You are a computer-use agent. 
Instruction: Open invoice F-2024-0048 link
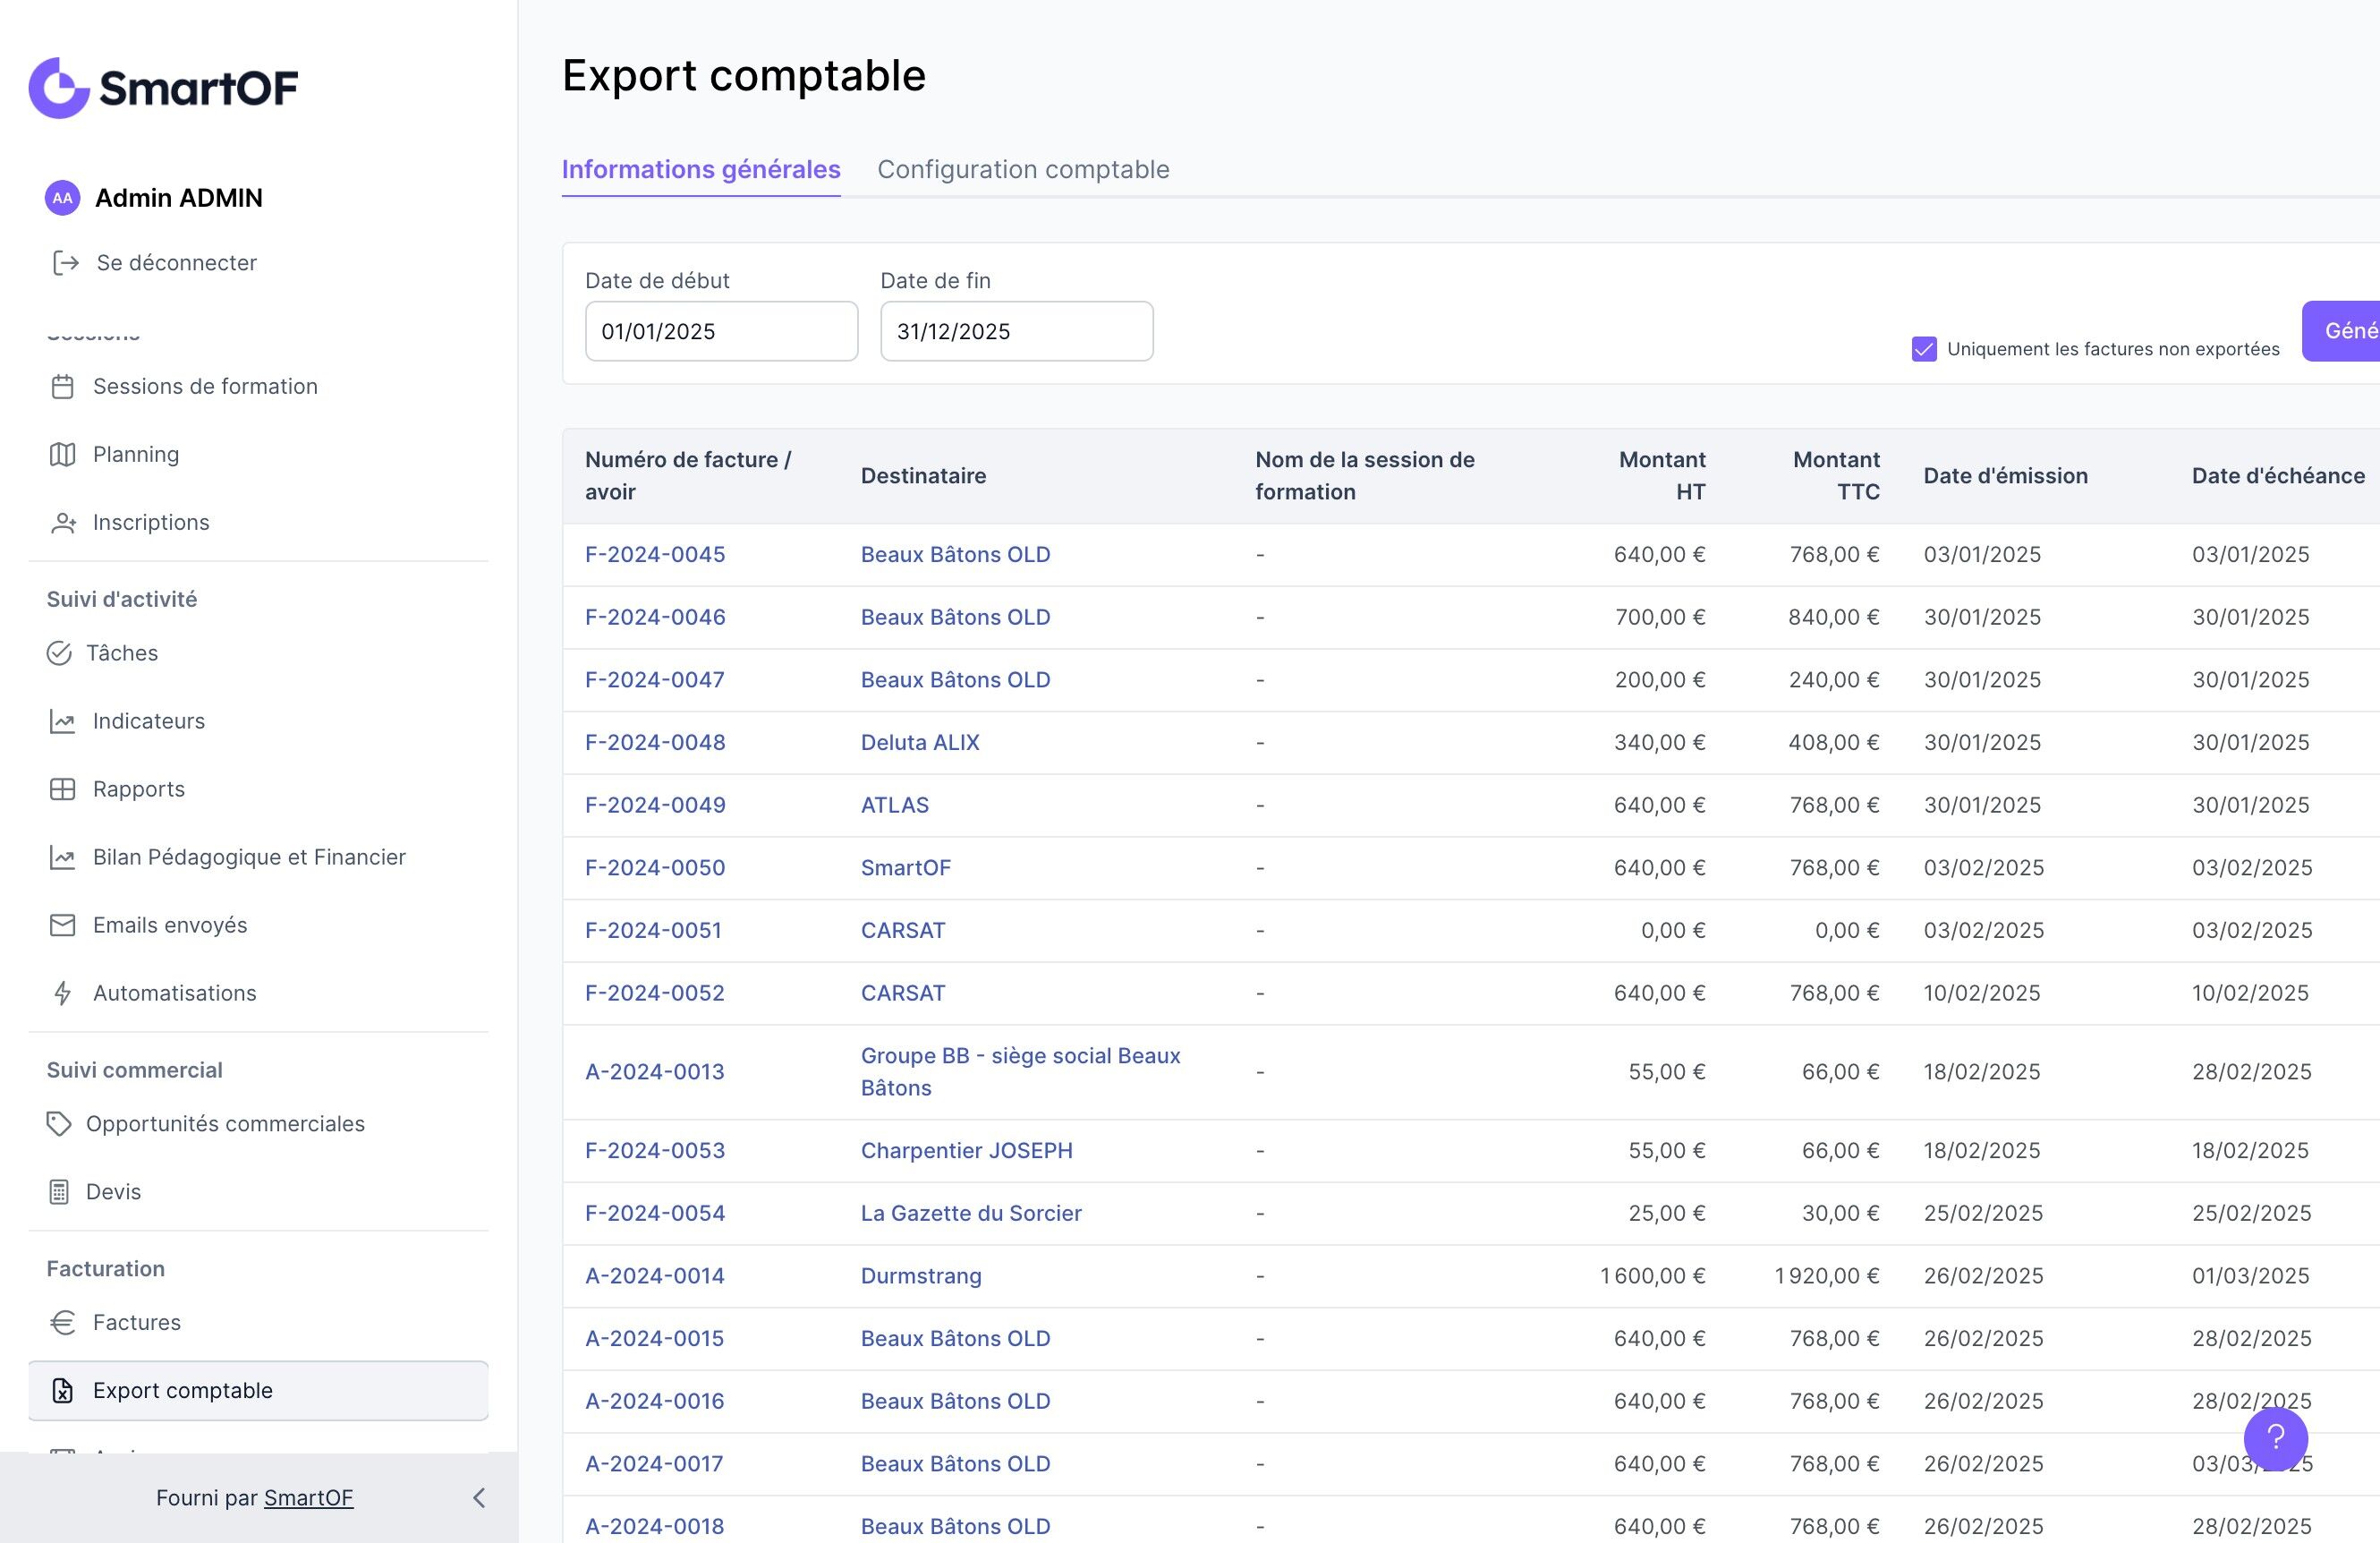(x=654, y=742)
